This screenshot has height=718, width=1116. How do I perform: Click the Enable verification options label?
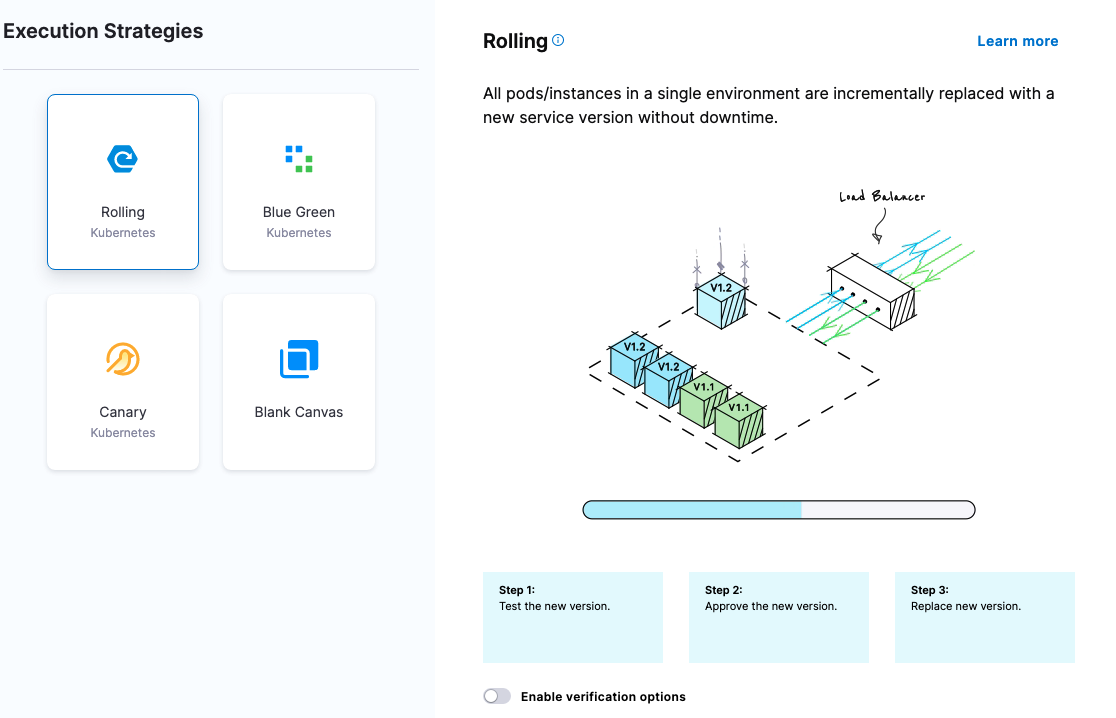pos(603,696)
